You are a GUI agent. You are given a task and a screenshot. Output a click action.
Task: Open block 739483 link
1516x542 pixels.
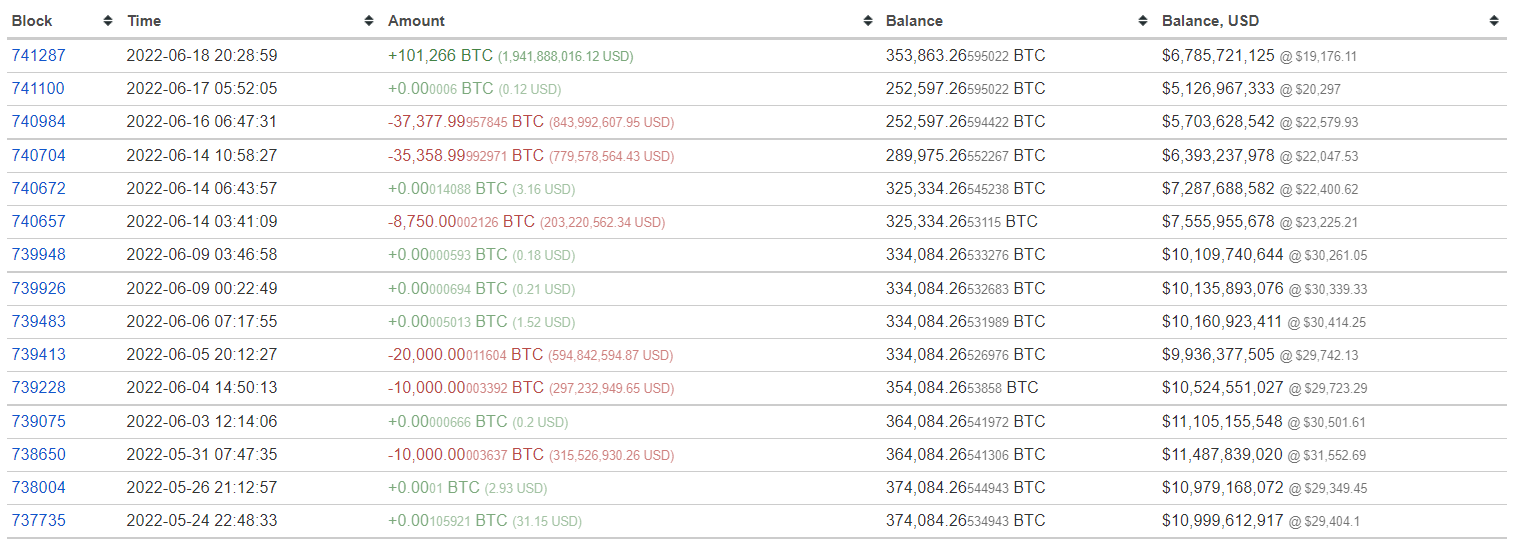click(38, 322)
